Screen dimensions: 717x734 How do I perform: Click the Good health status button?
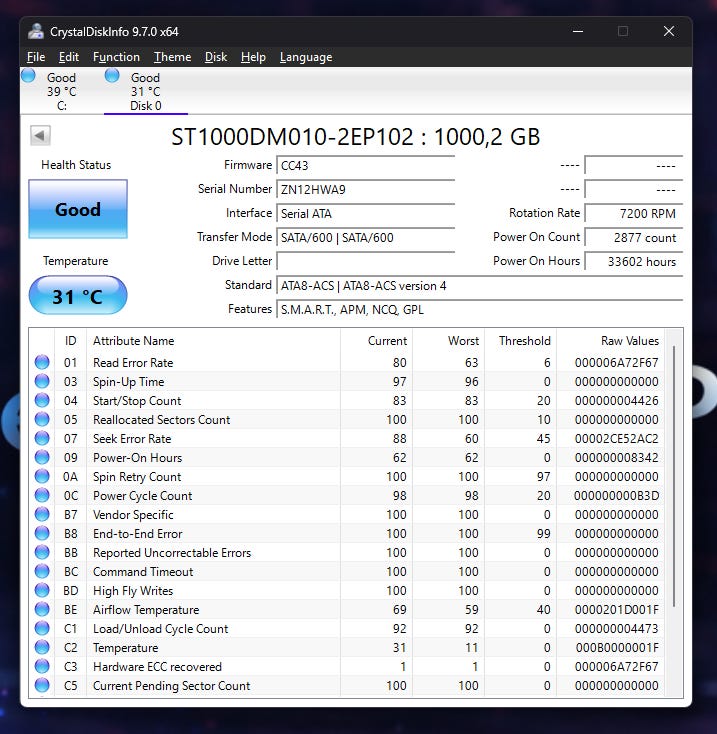(78, 209)
